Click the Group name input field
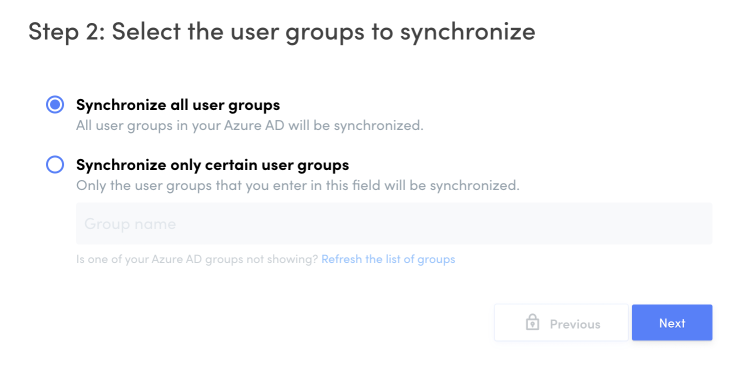Viewport: 739px width, 383px height. click(x=394, y=223)
